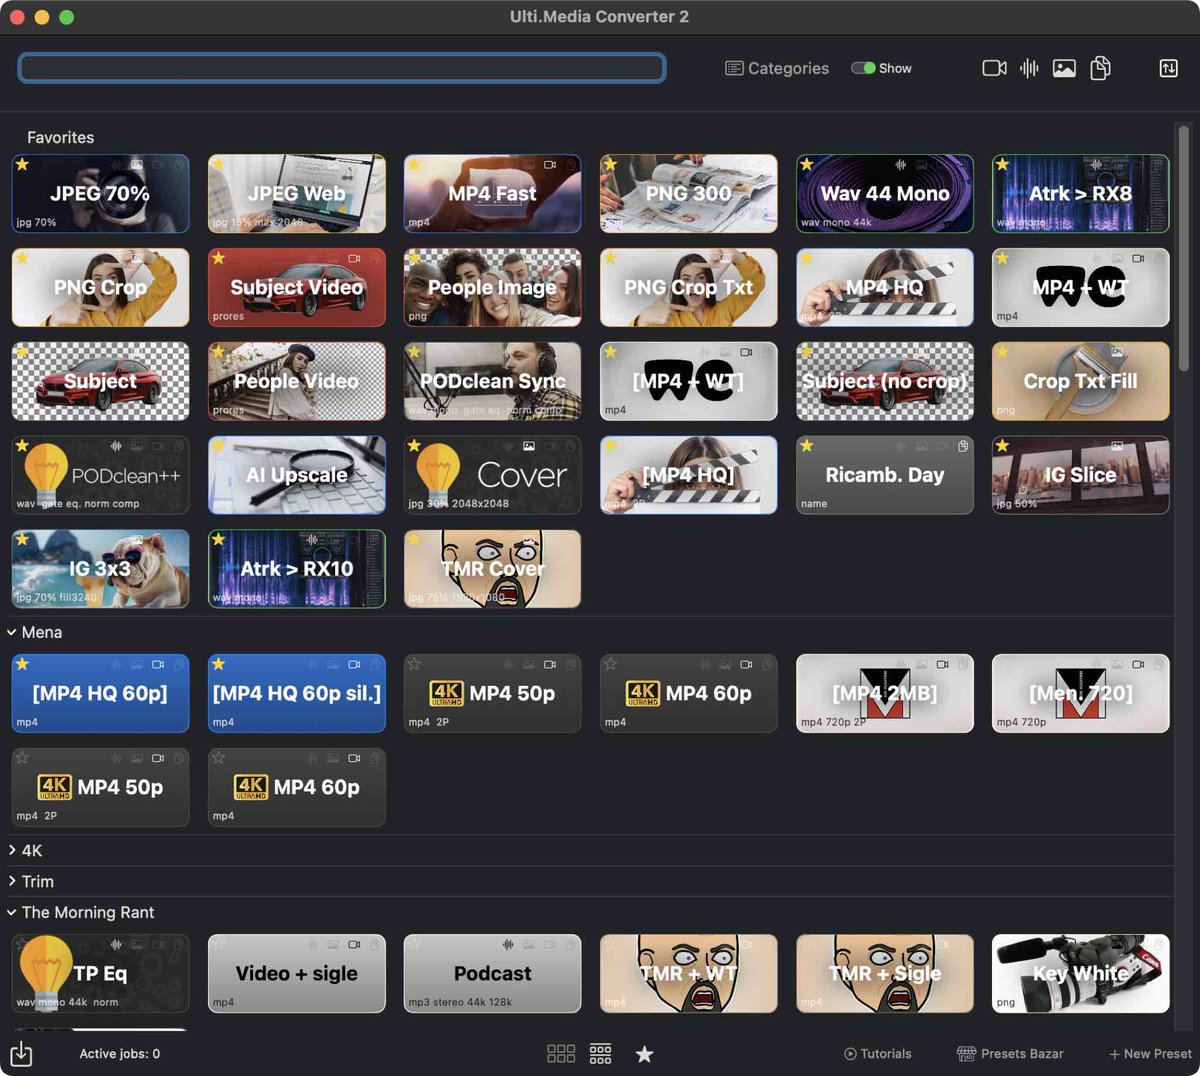Expand the 4K category
The image size is (1200, 1076).
(x=12, y=850)
